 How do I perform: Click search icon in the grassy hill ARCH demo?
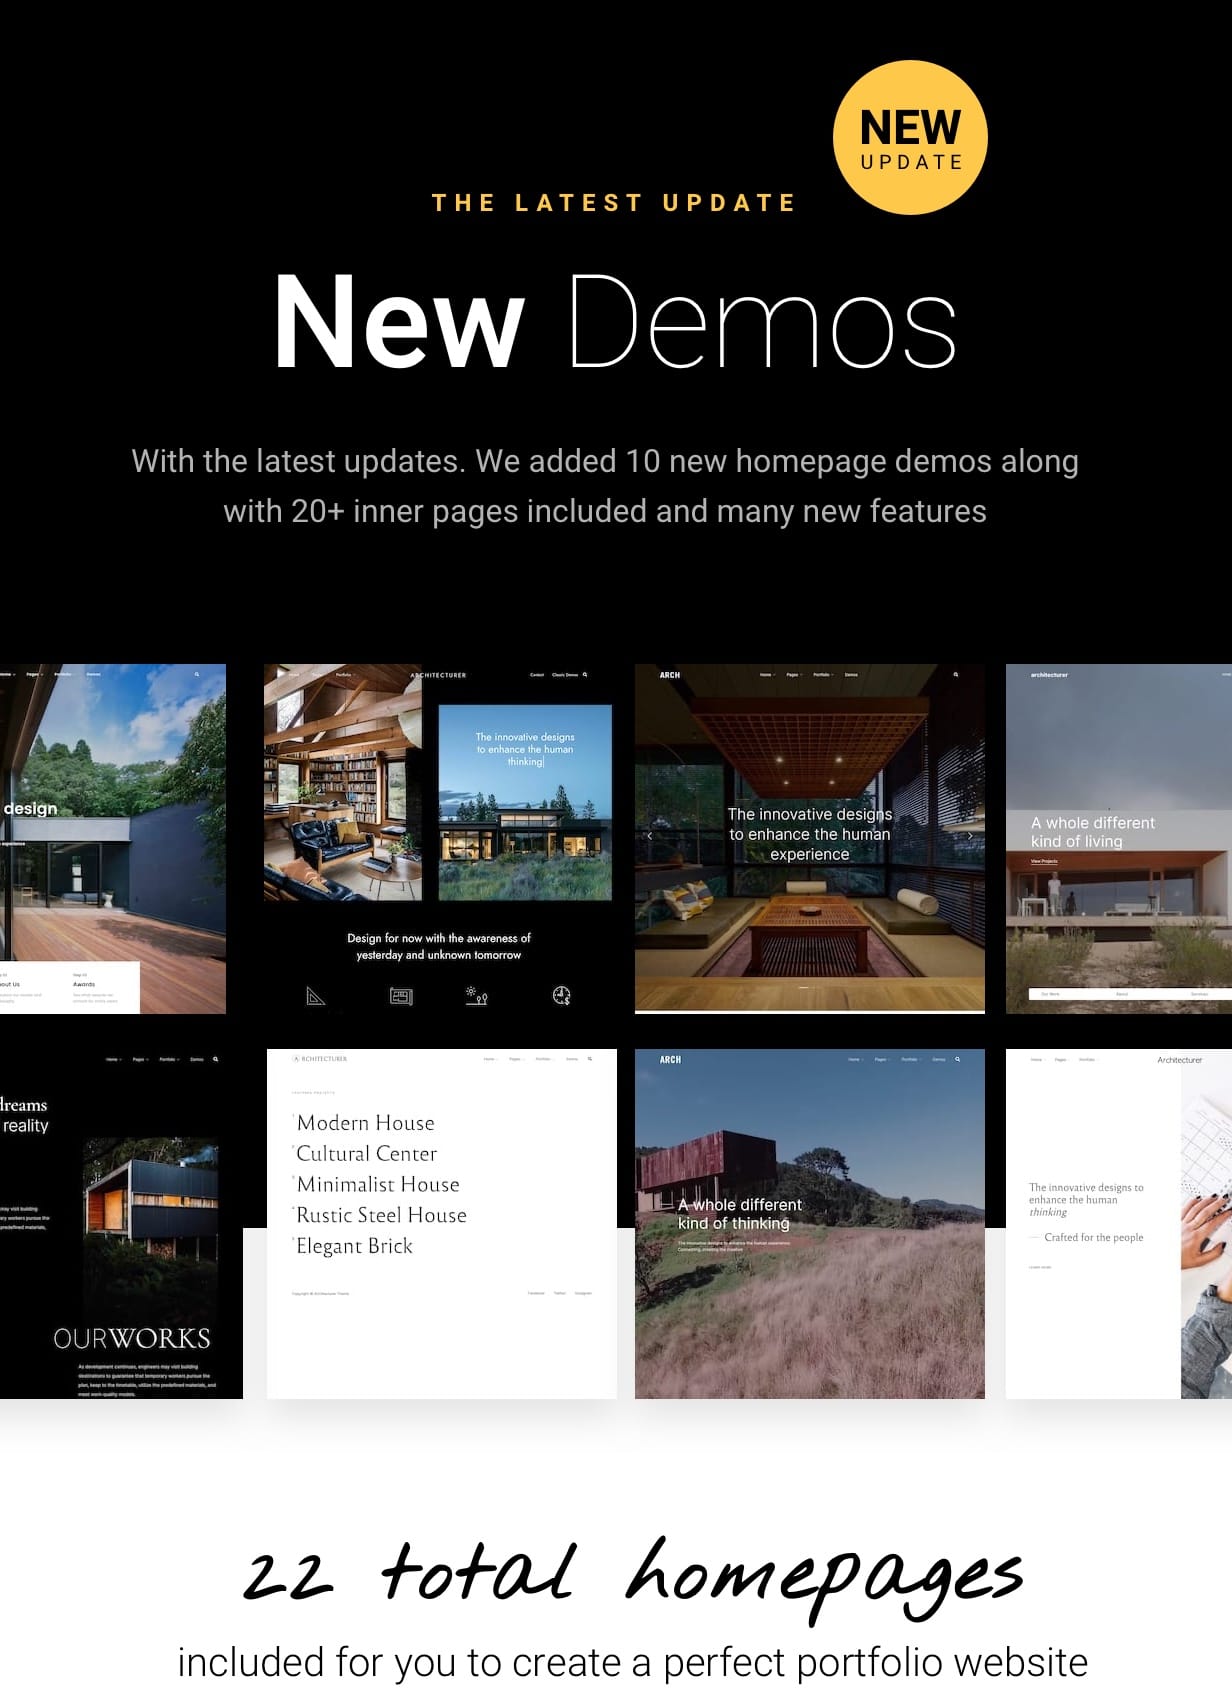pyautogui.click(x=958, y=1059)
